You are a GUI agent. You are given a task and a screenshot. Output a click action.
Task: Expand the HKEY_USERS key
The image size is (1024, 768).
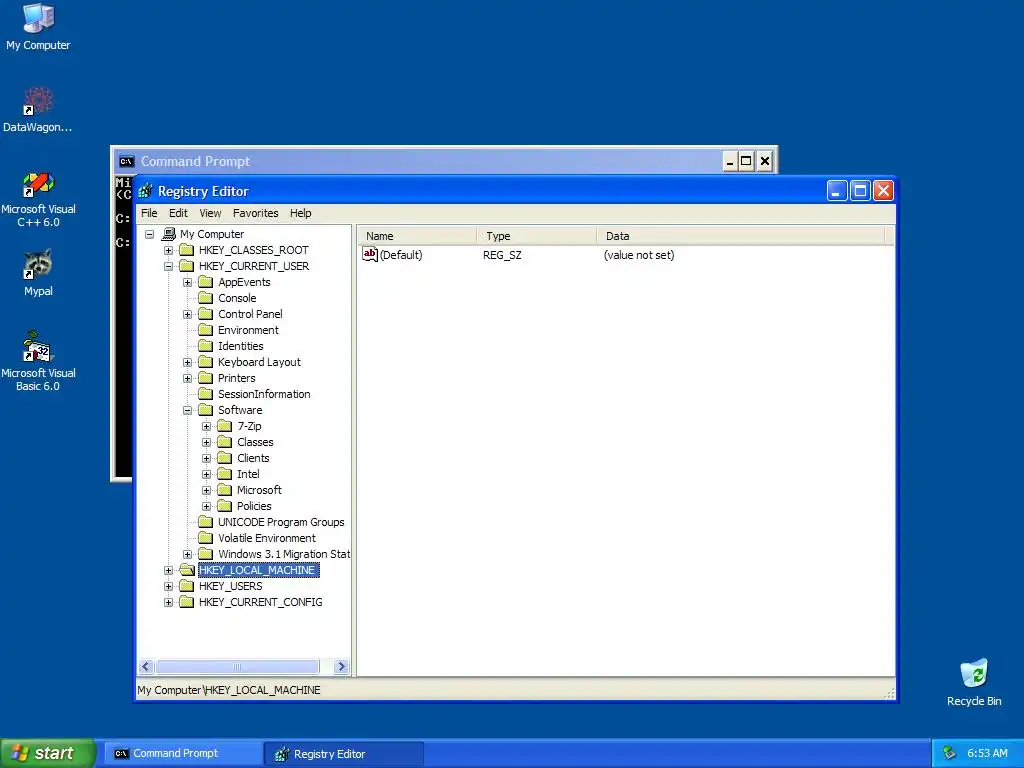point(168,586)
